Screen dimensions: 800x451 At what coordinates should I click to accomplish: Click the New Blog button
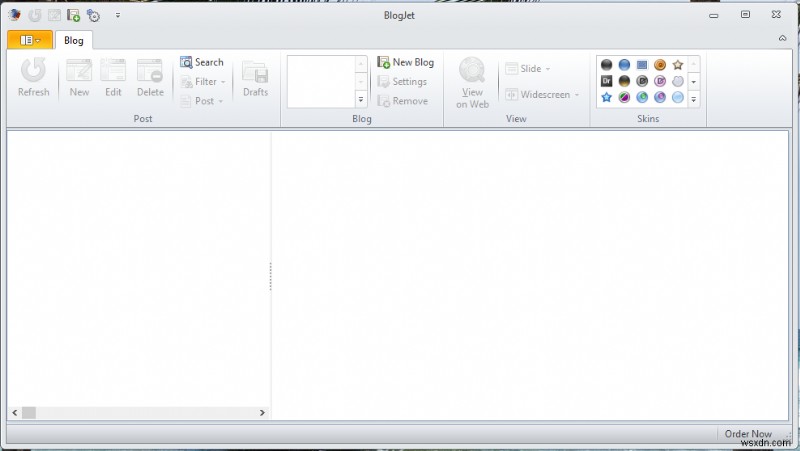406,62
